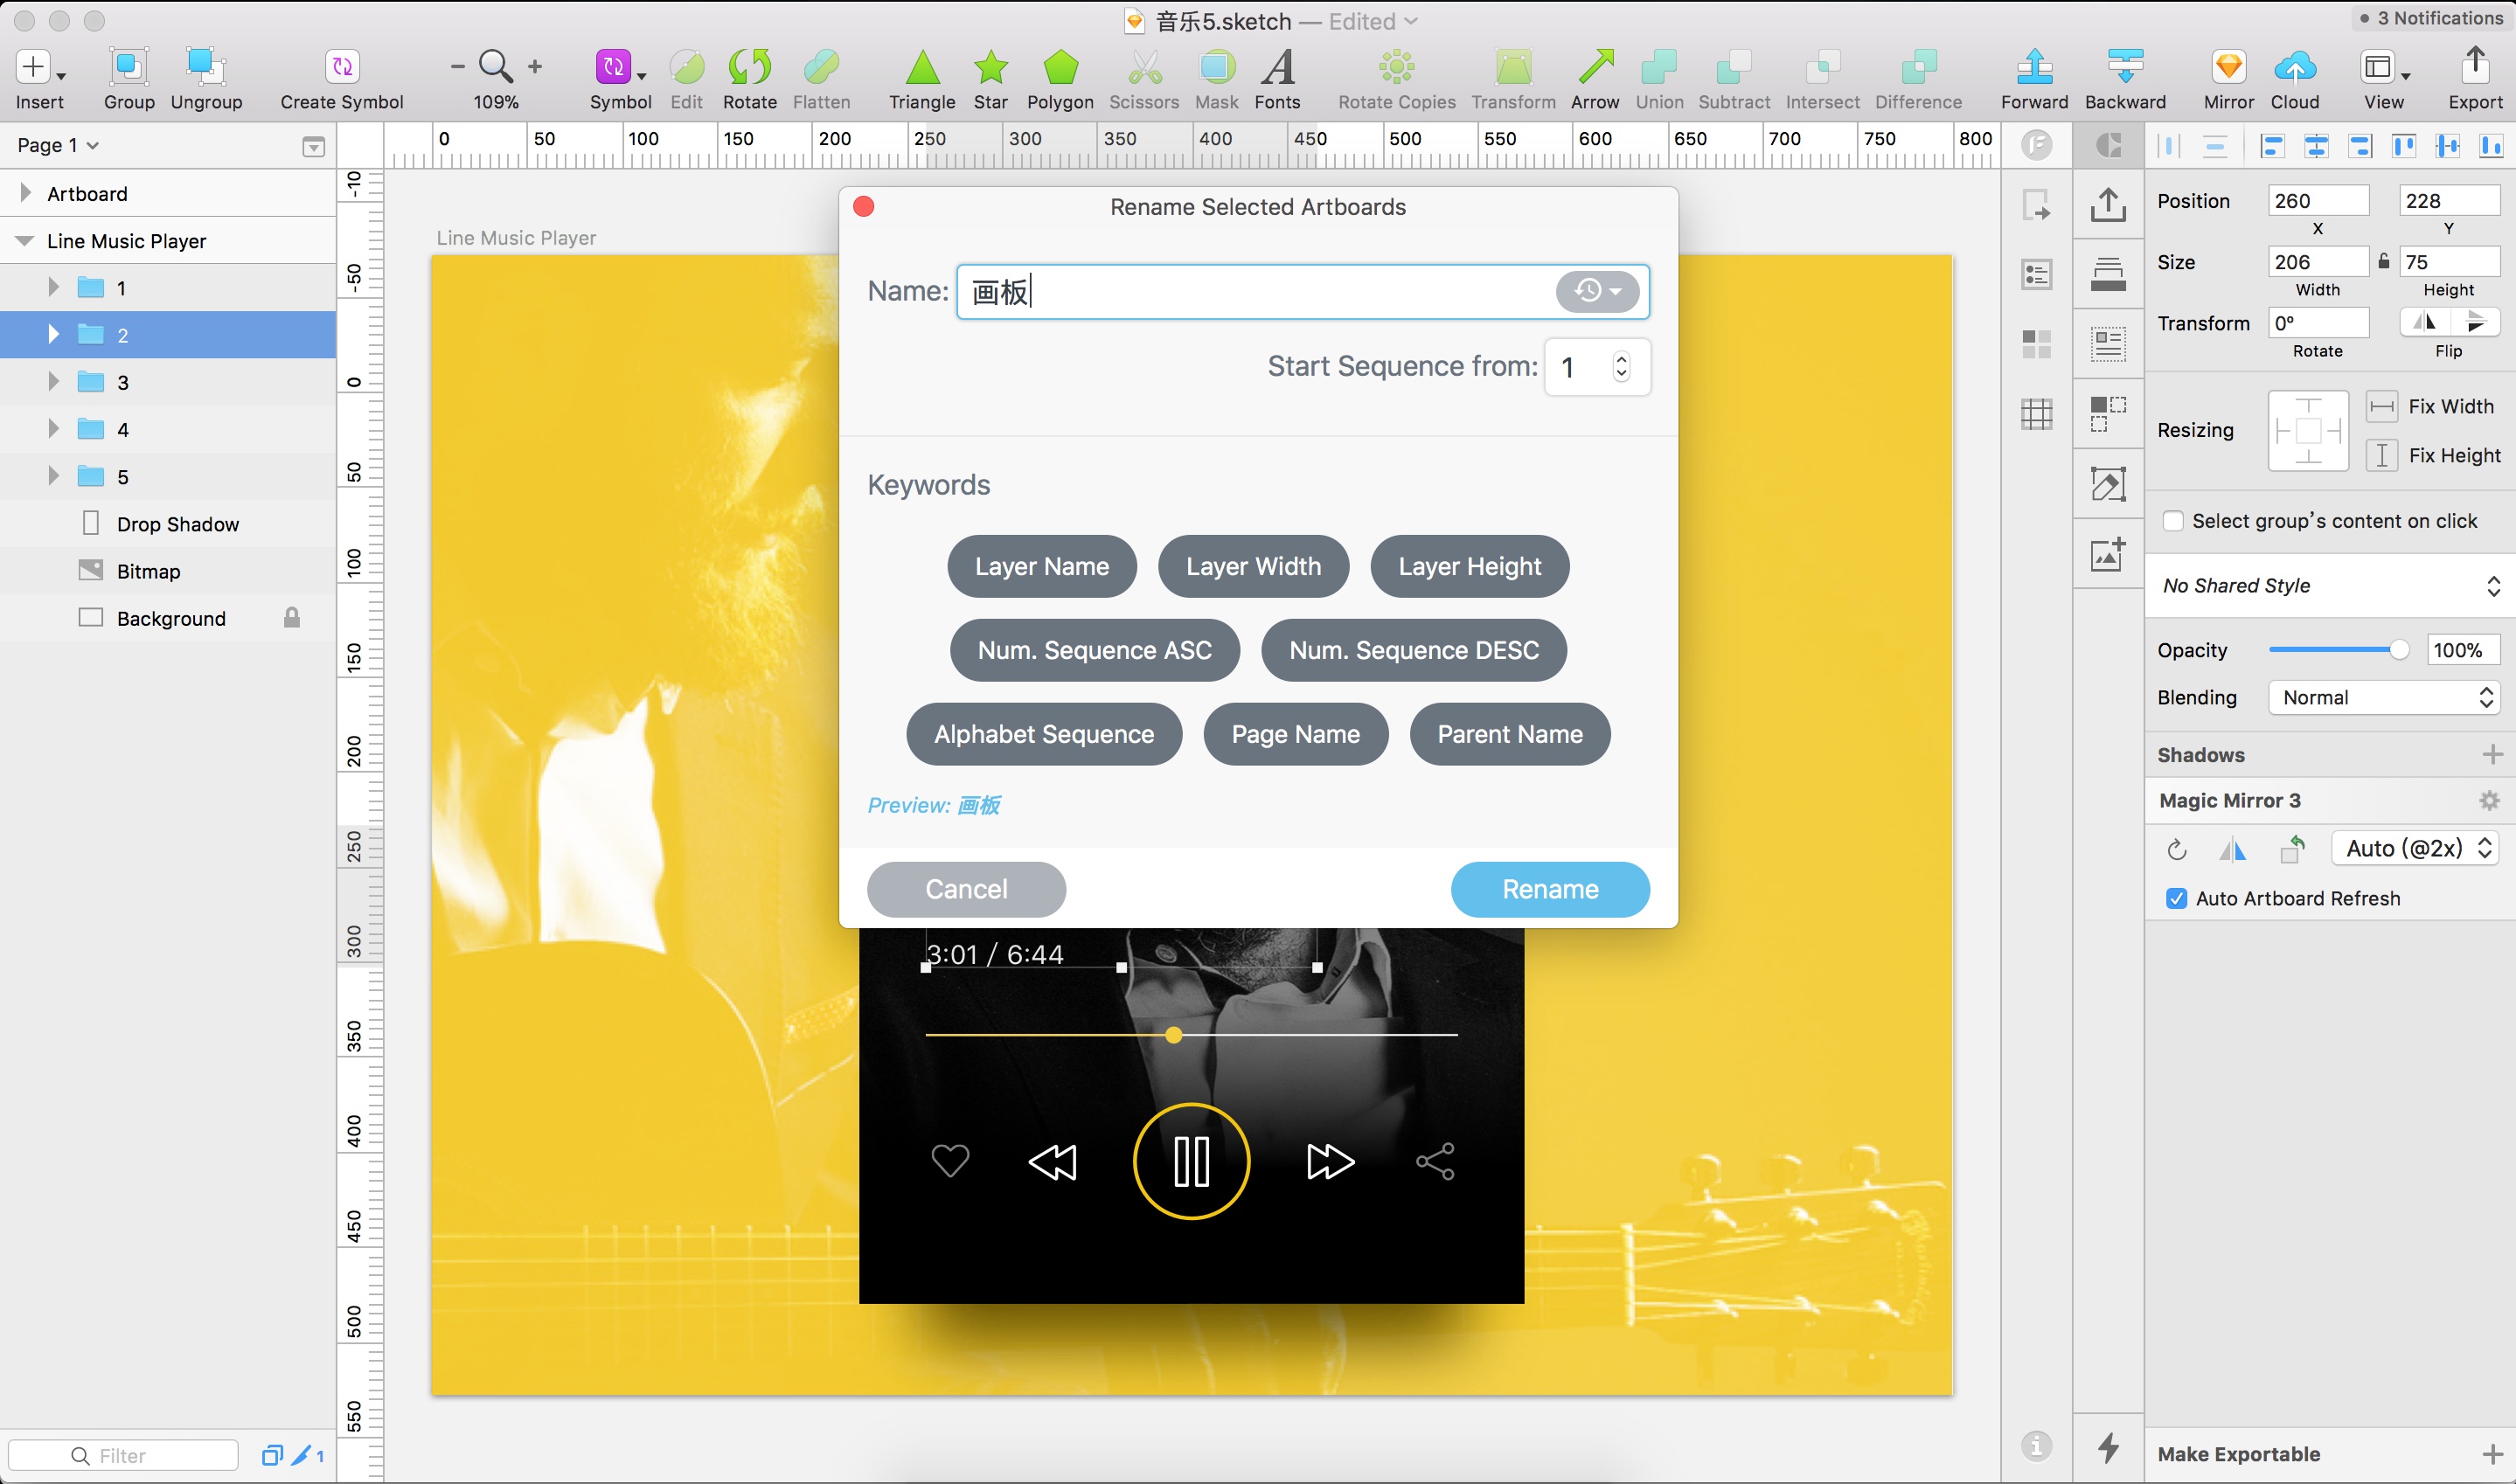
Task: Insert the Num. Sequence ASC keyword
Action: point(1094,650)
